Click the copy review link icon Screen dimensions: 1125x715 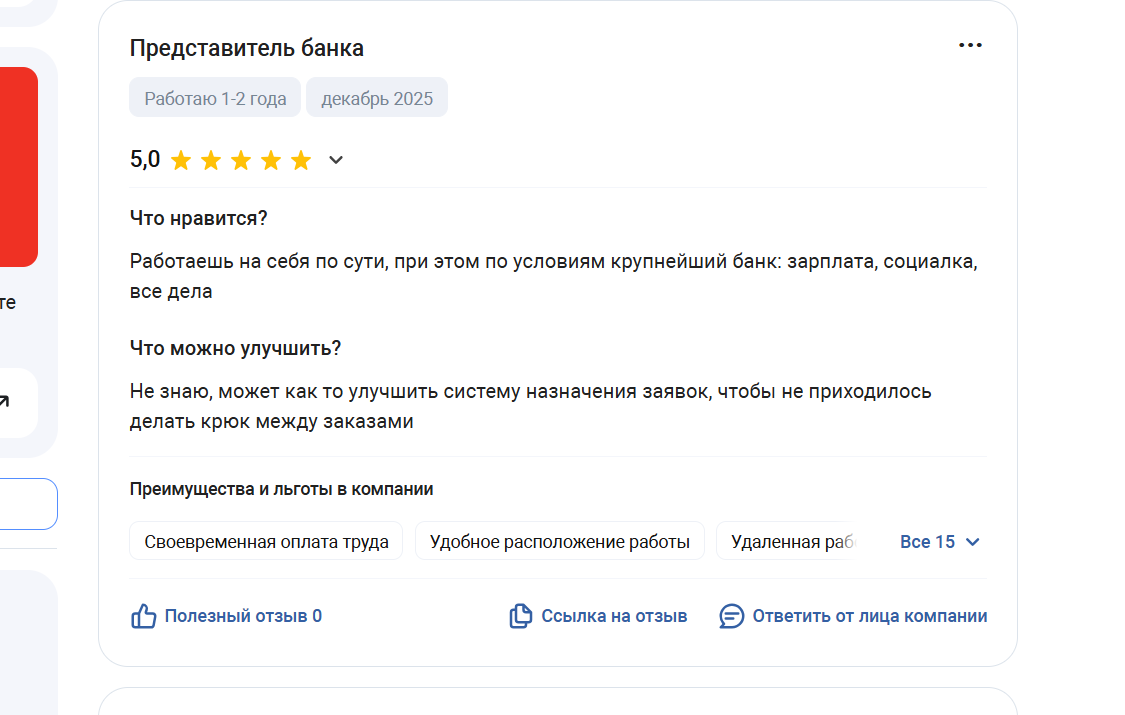520,616
